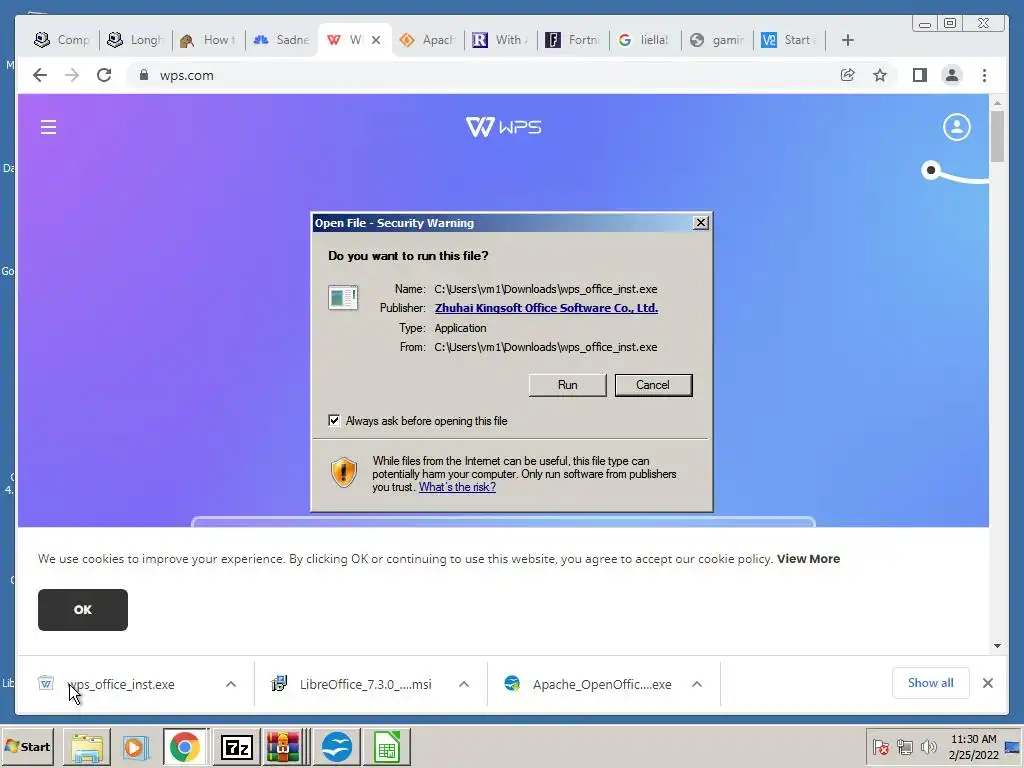Switch to the Start tab
The width and height of the screenshot is (1024, 768).
click(x=790, y=40)
